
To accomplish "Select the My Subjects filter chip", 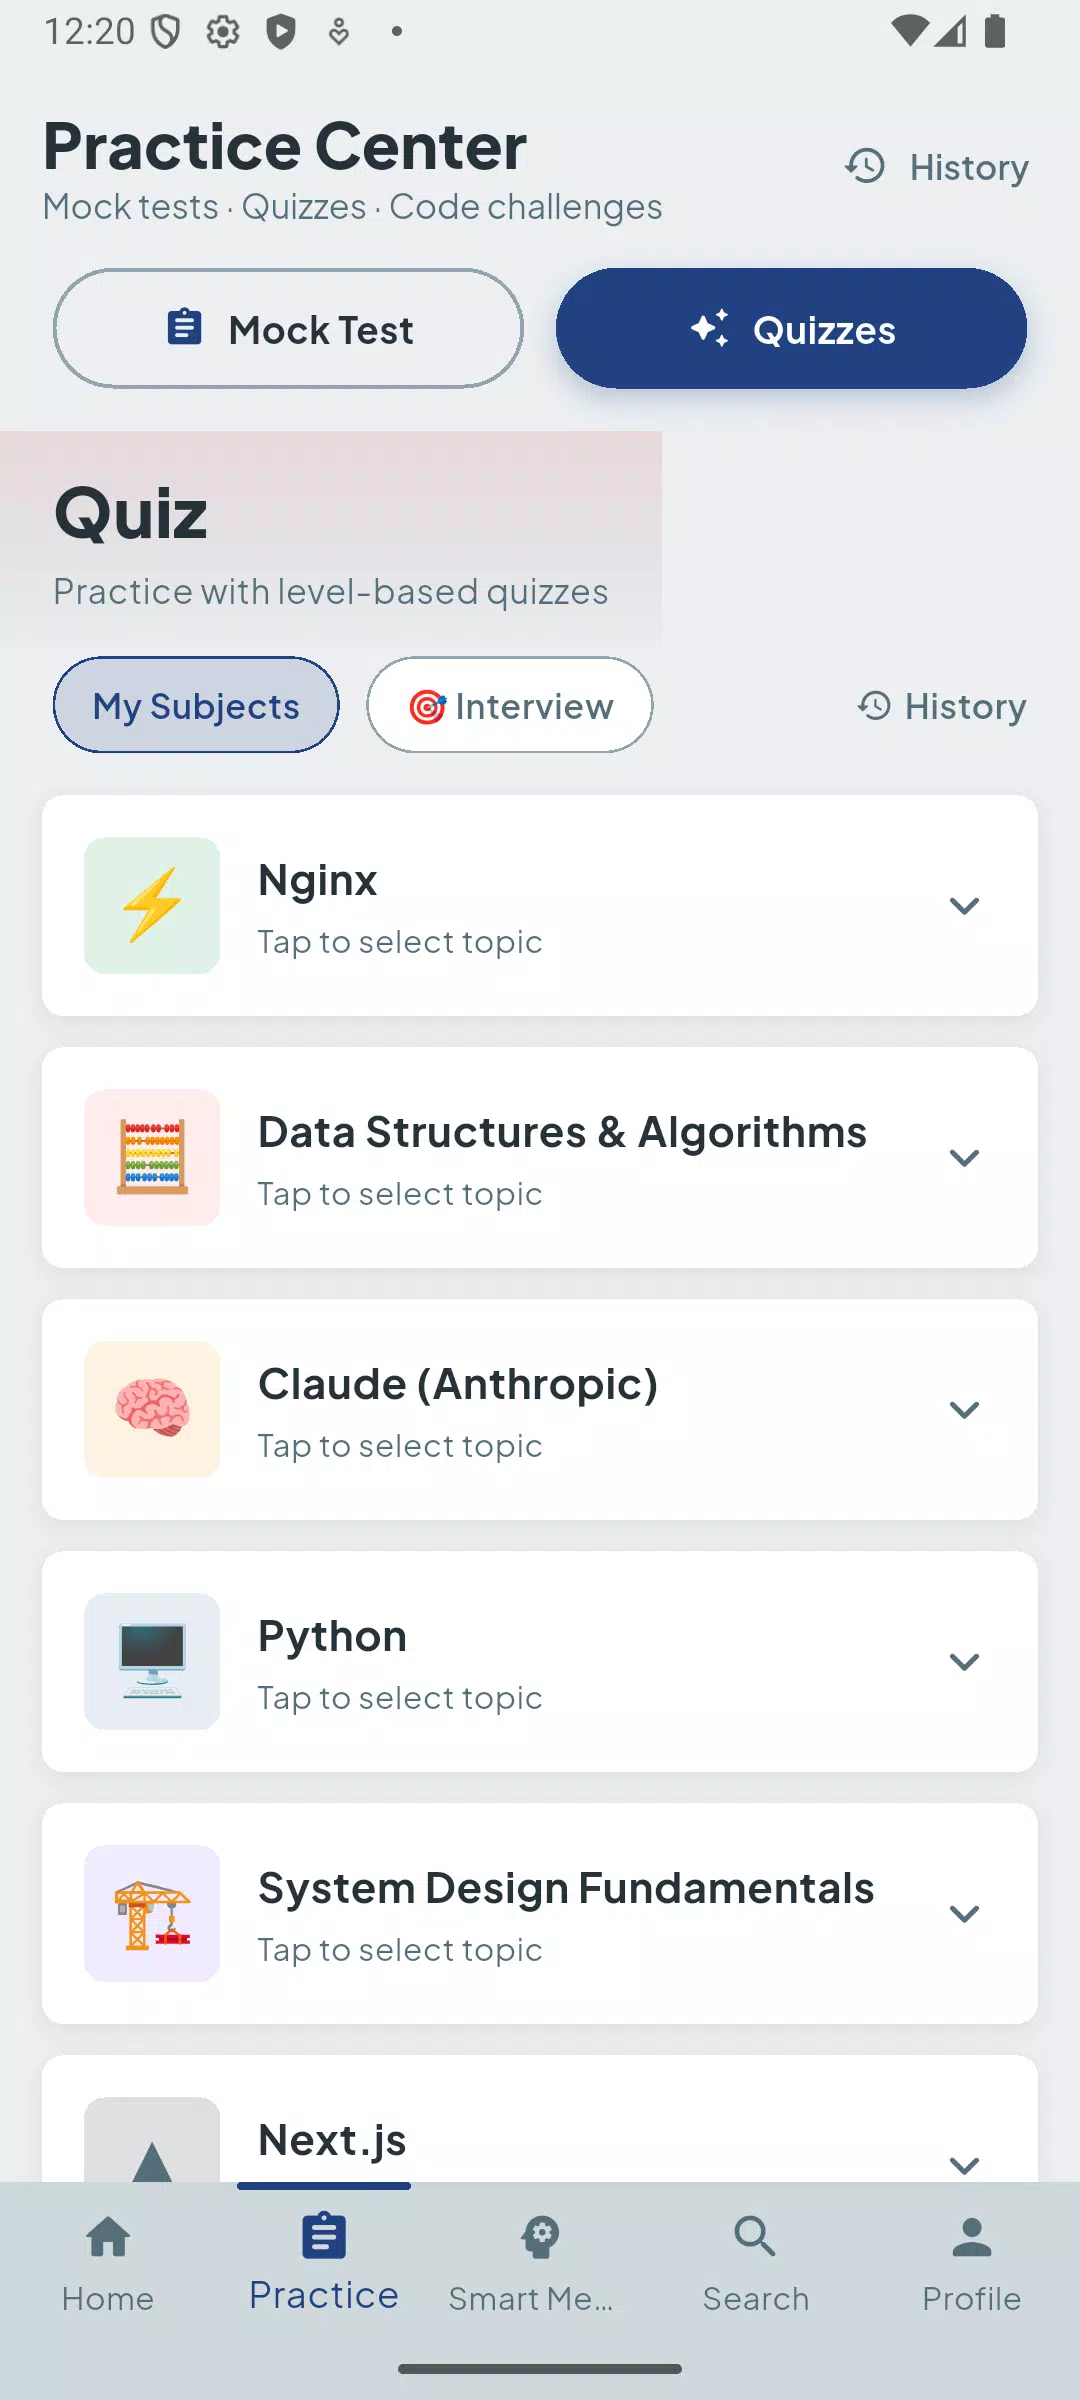I will (196, 705).
